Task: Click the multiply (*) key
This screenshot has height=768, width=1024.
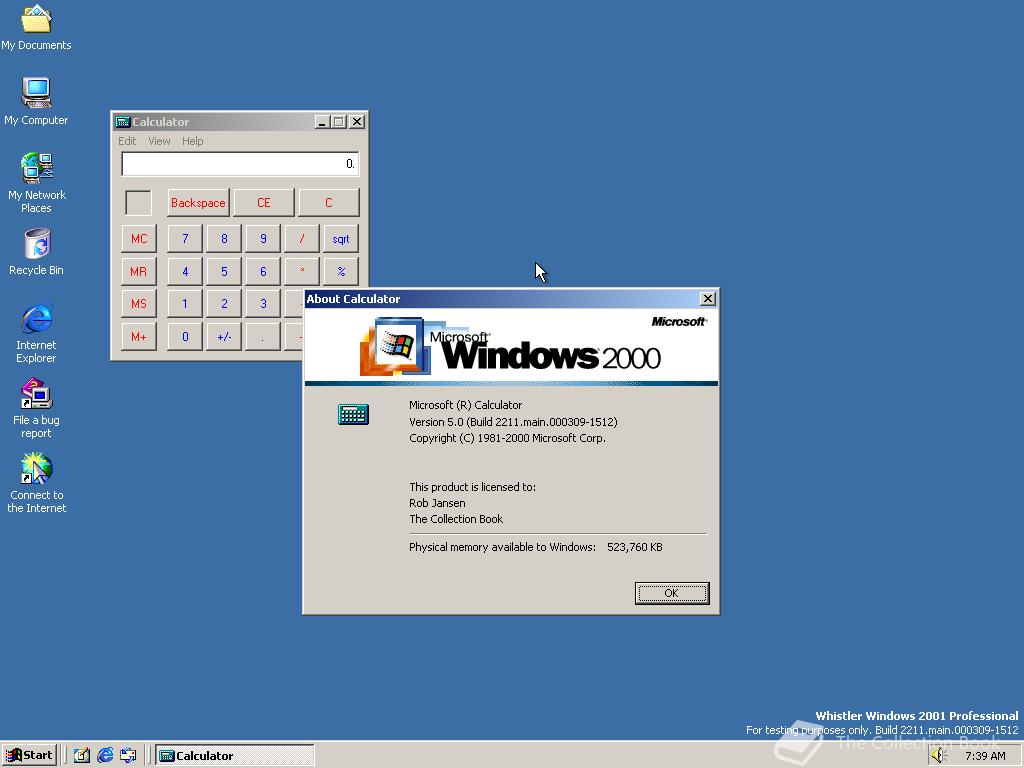Action: click(x=302, y=271)
